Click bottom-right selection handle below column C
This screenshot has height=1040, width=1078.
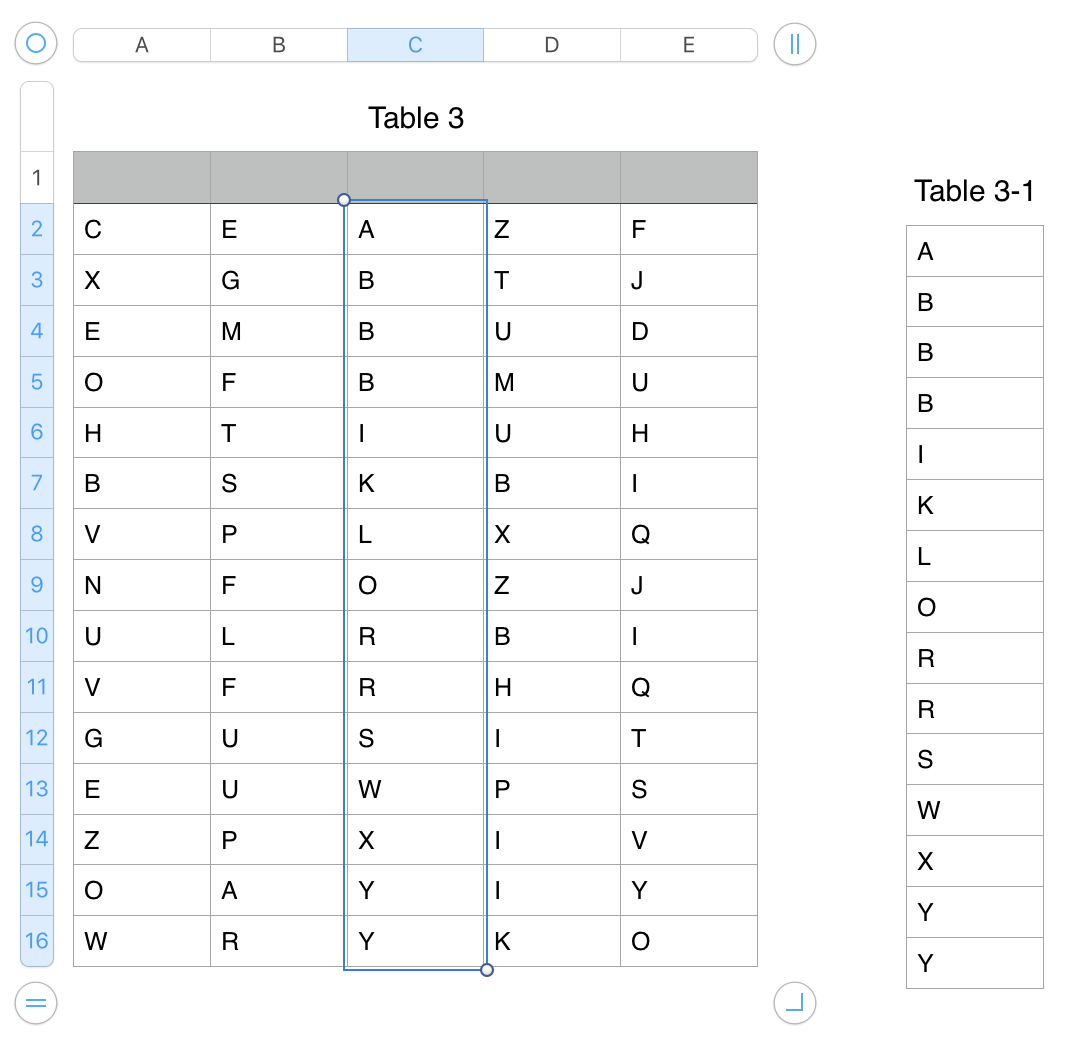click(487, 970)
